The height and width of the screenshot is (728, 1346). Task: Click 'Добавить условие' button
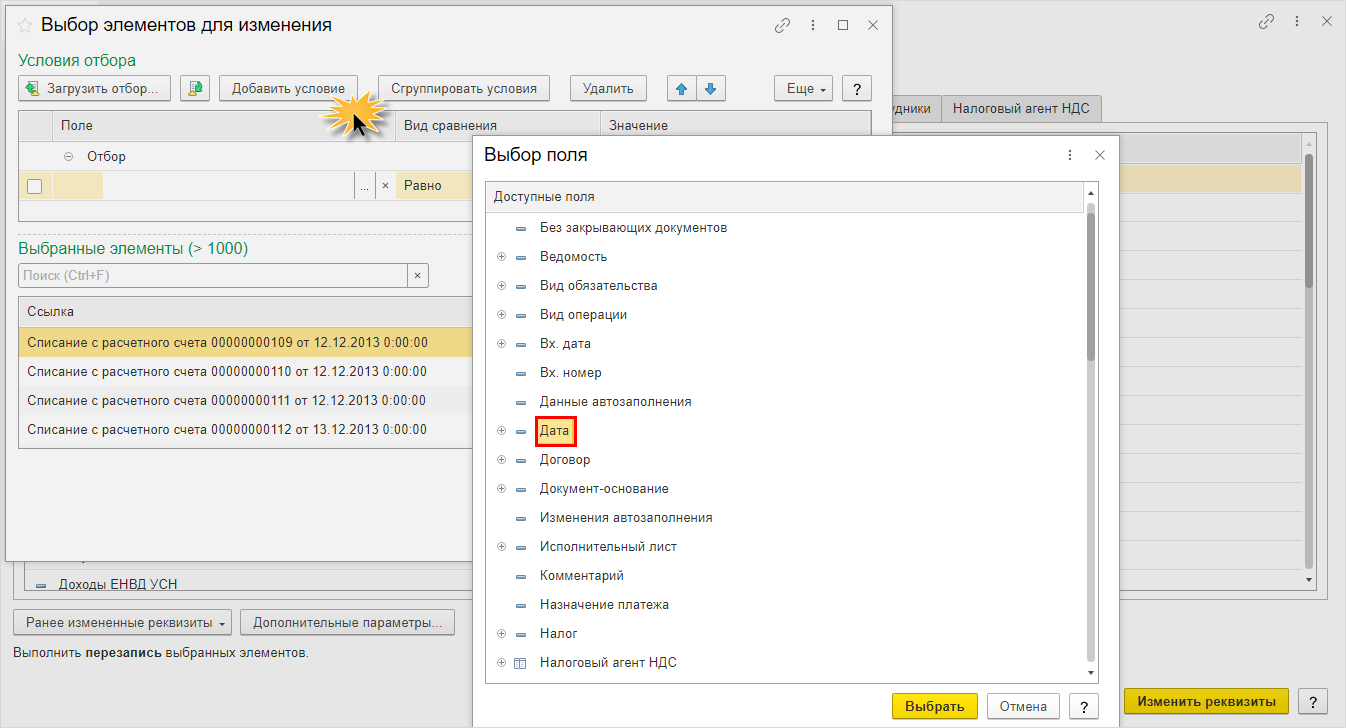[289, 88]
